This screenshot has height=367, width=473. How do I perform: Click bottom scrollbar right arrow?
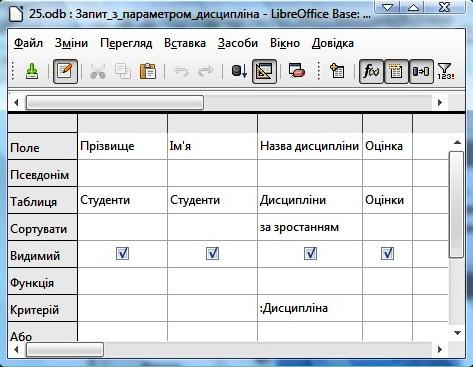[x=440, y=350]
